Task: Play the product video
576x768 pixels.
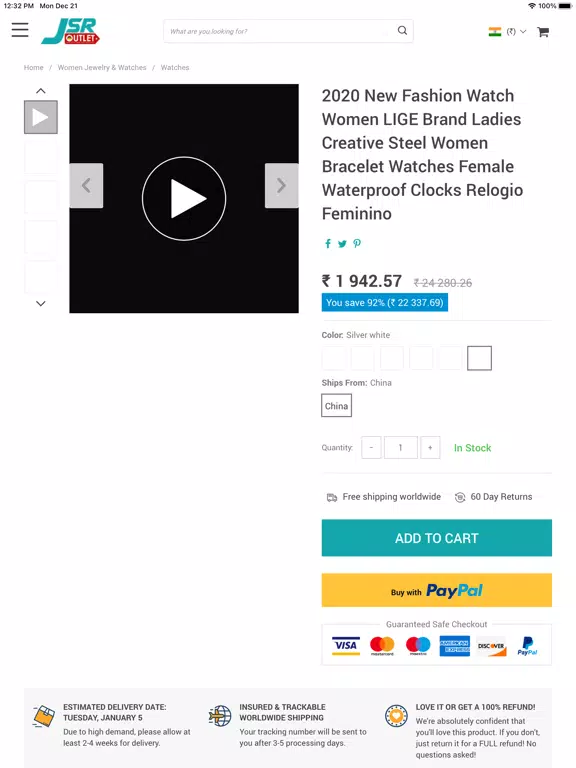Action: tap(184, 198)
